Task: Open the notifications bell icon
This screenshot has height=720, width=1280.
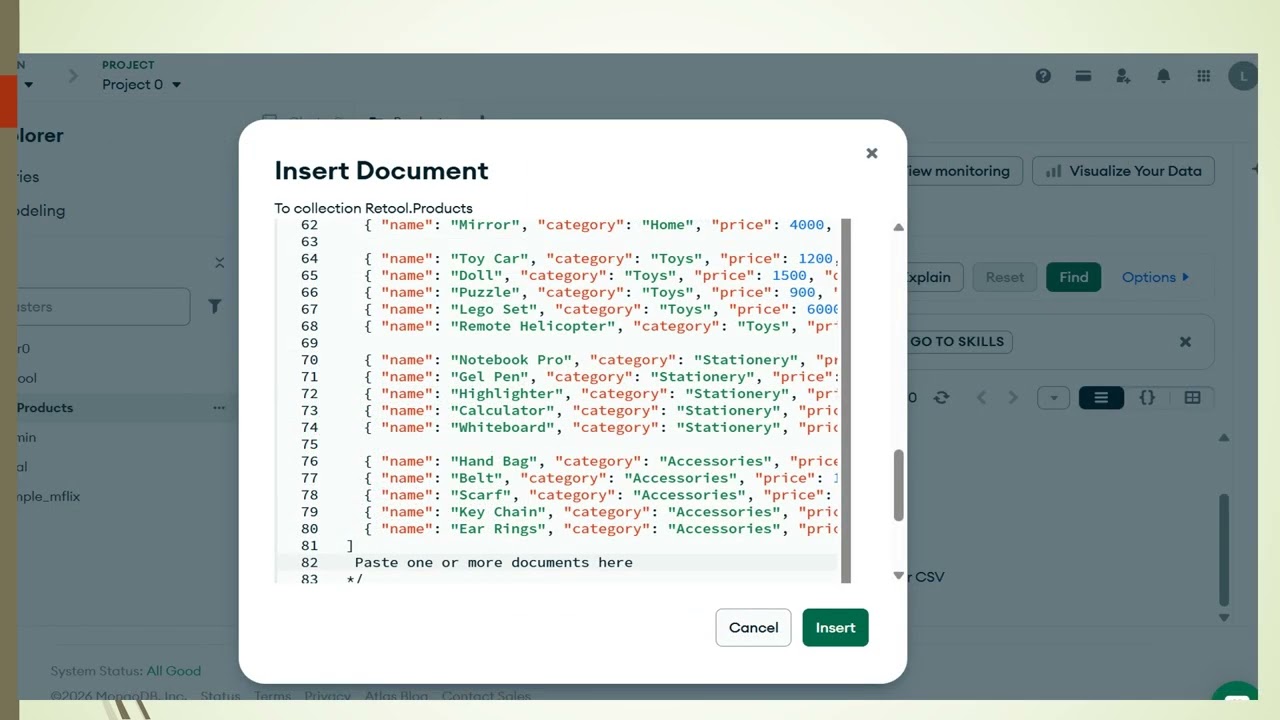Action: pos(1163,76)
